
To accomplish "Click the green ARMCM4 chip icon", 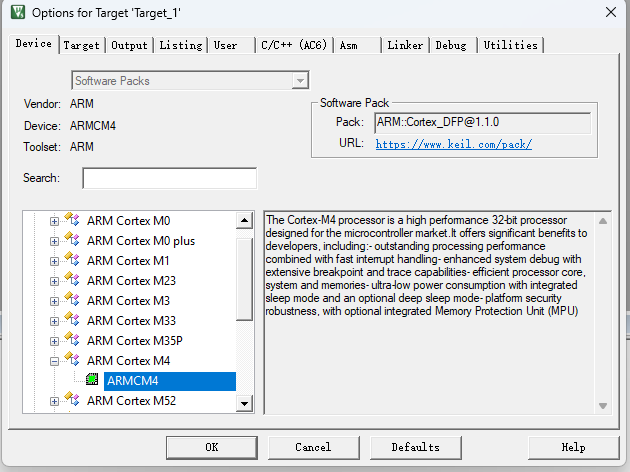I will tap(92, 379).
